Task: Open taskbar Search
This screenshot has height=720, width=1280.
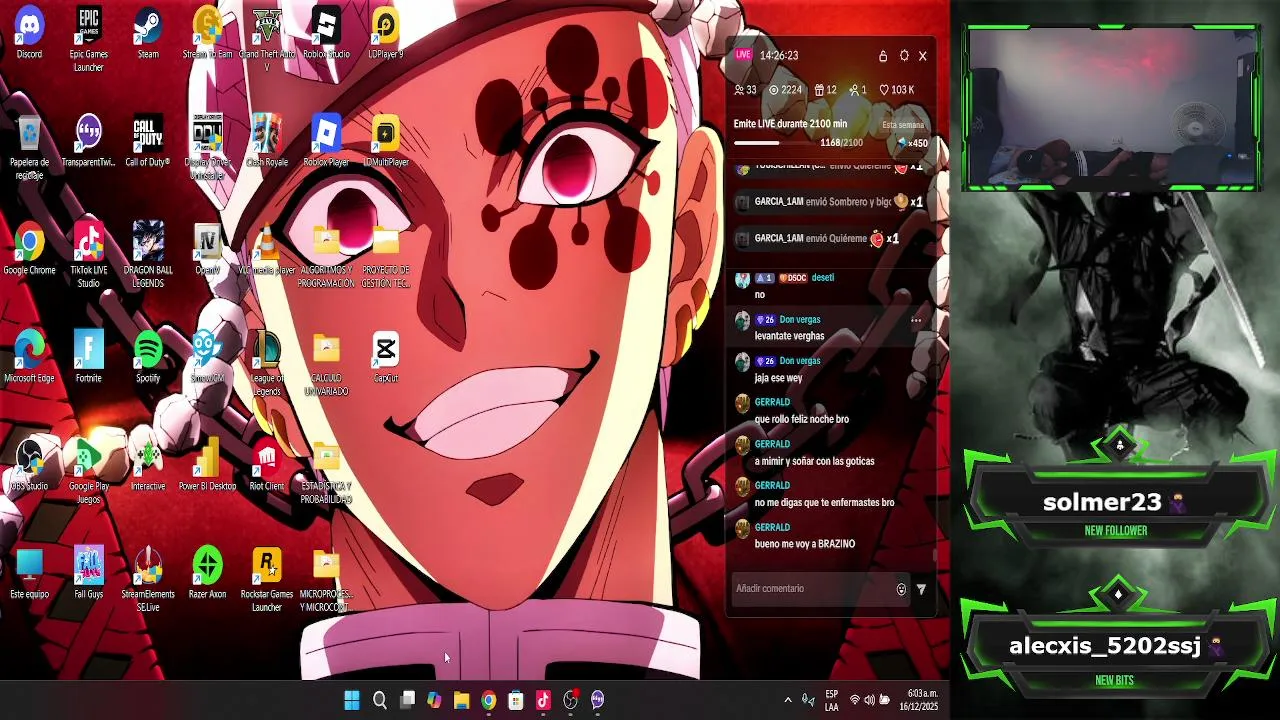Action: click(x=380, y=700)
